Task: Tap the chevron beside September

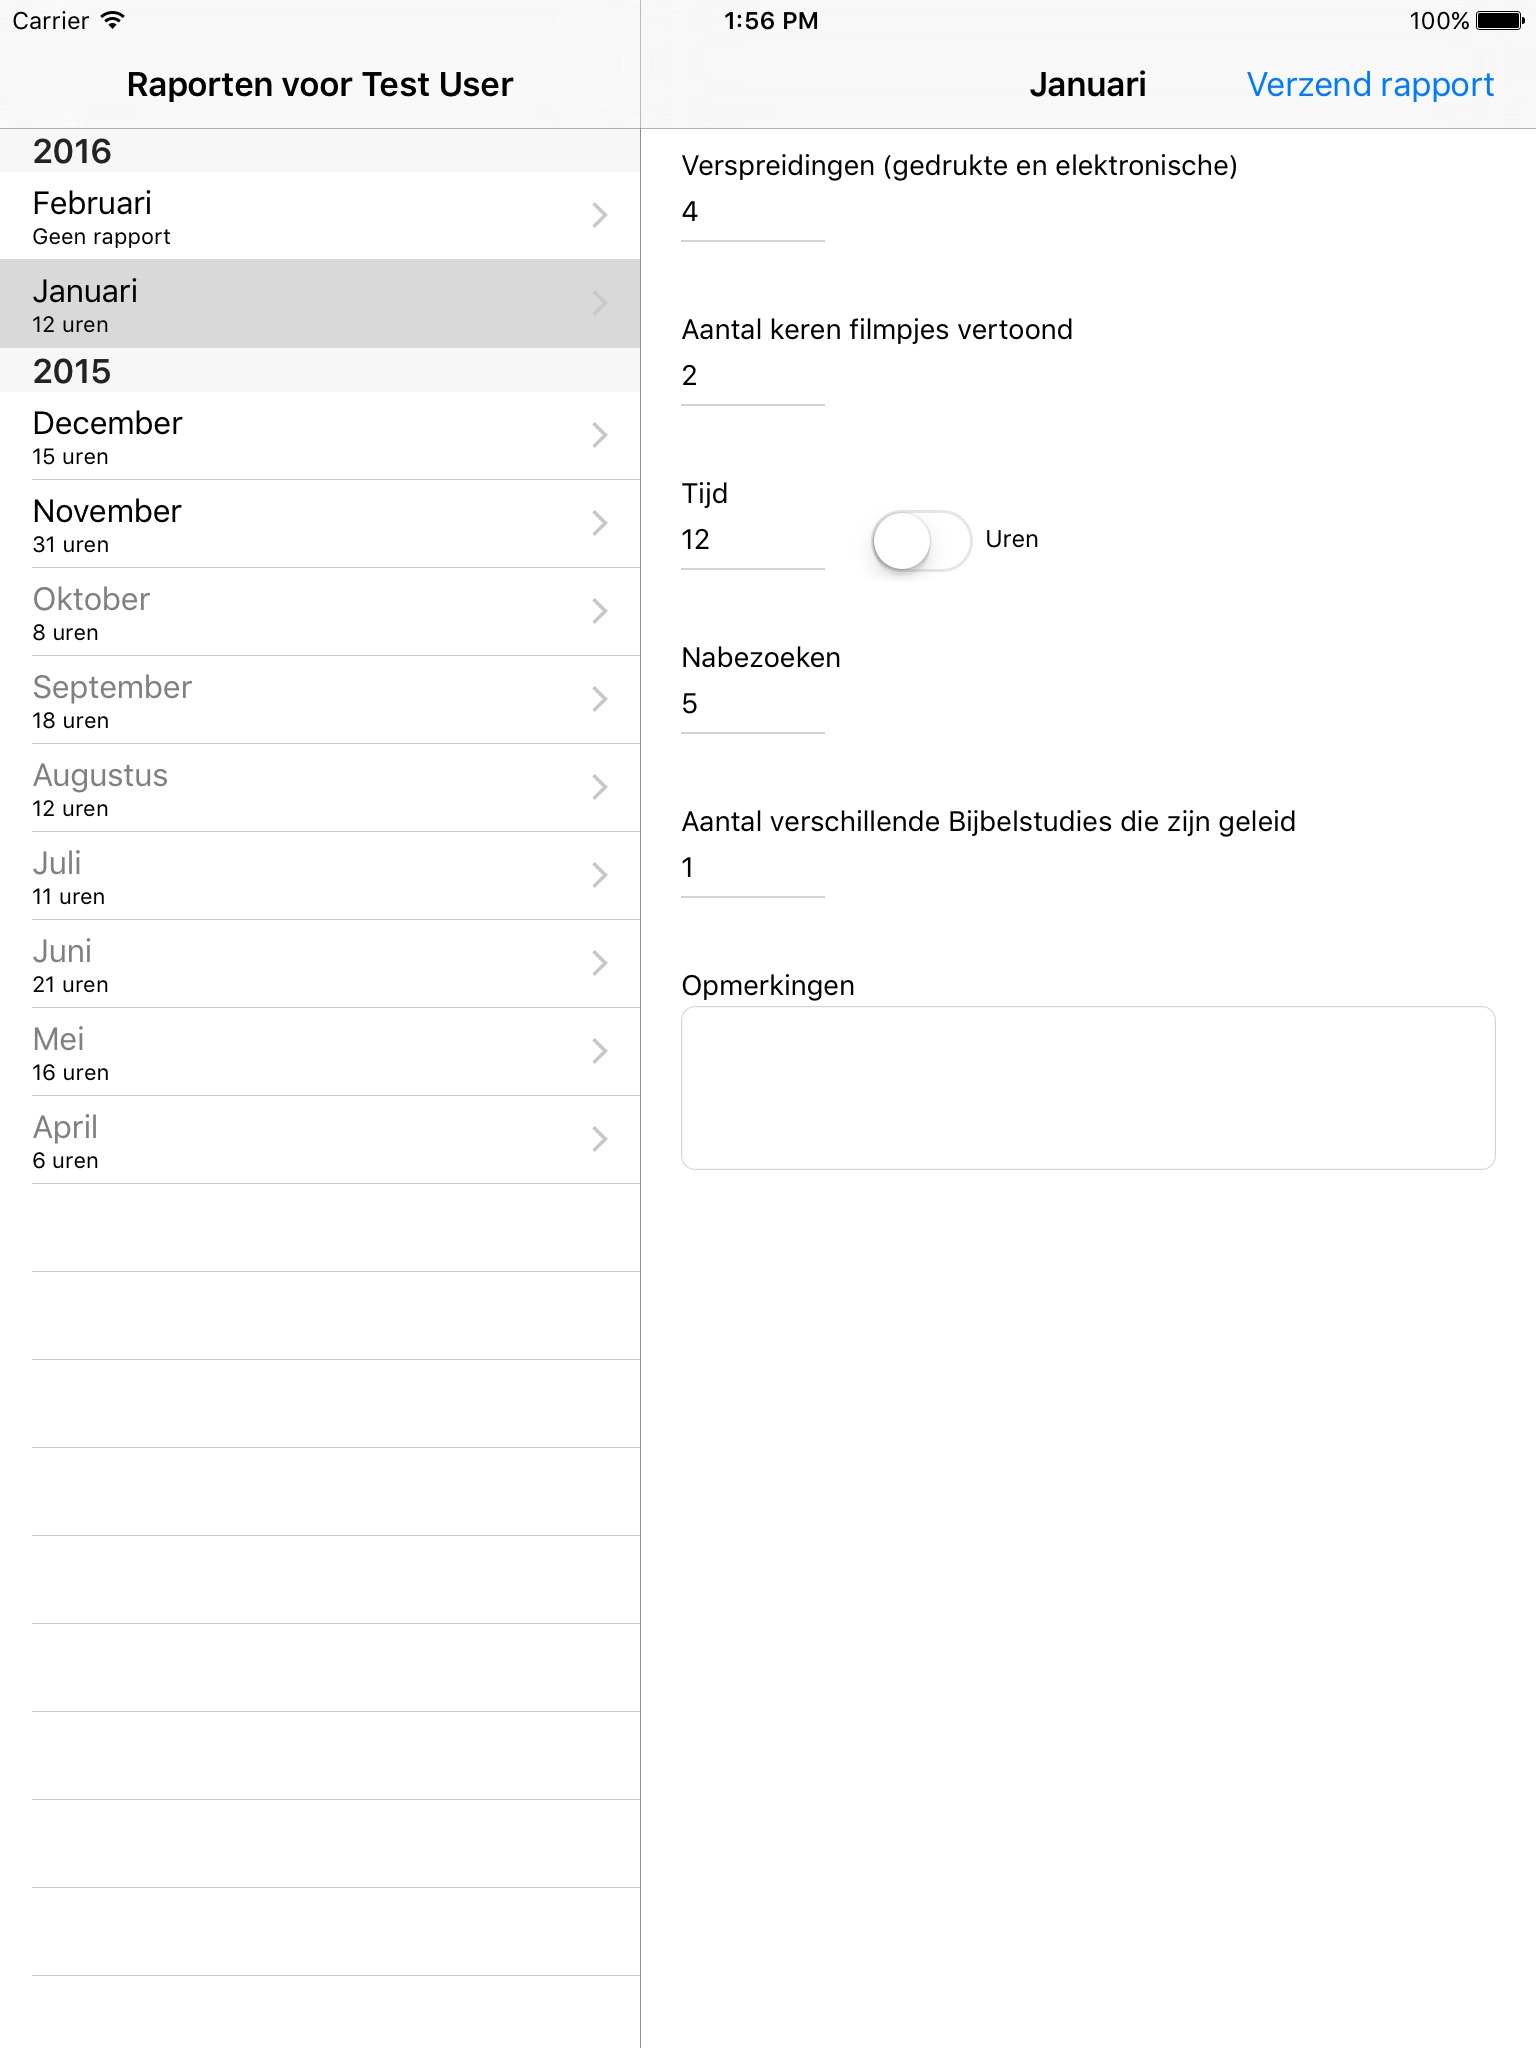Action: tap(599, 699)
